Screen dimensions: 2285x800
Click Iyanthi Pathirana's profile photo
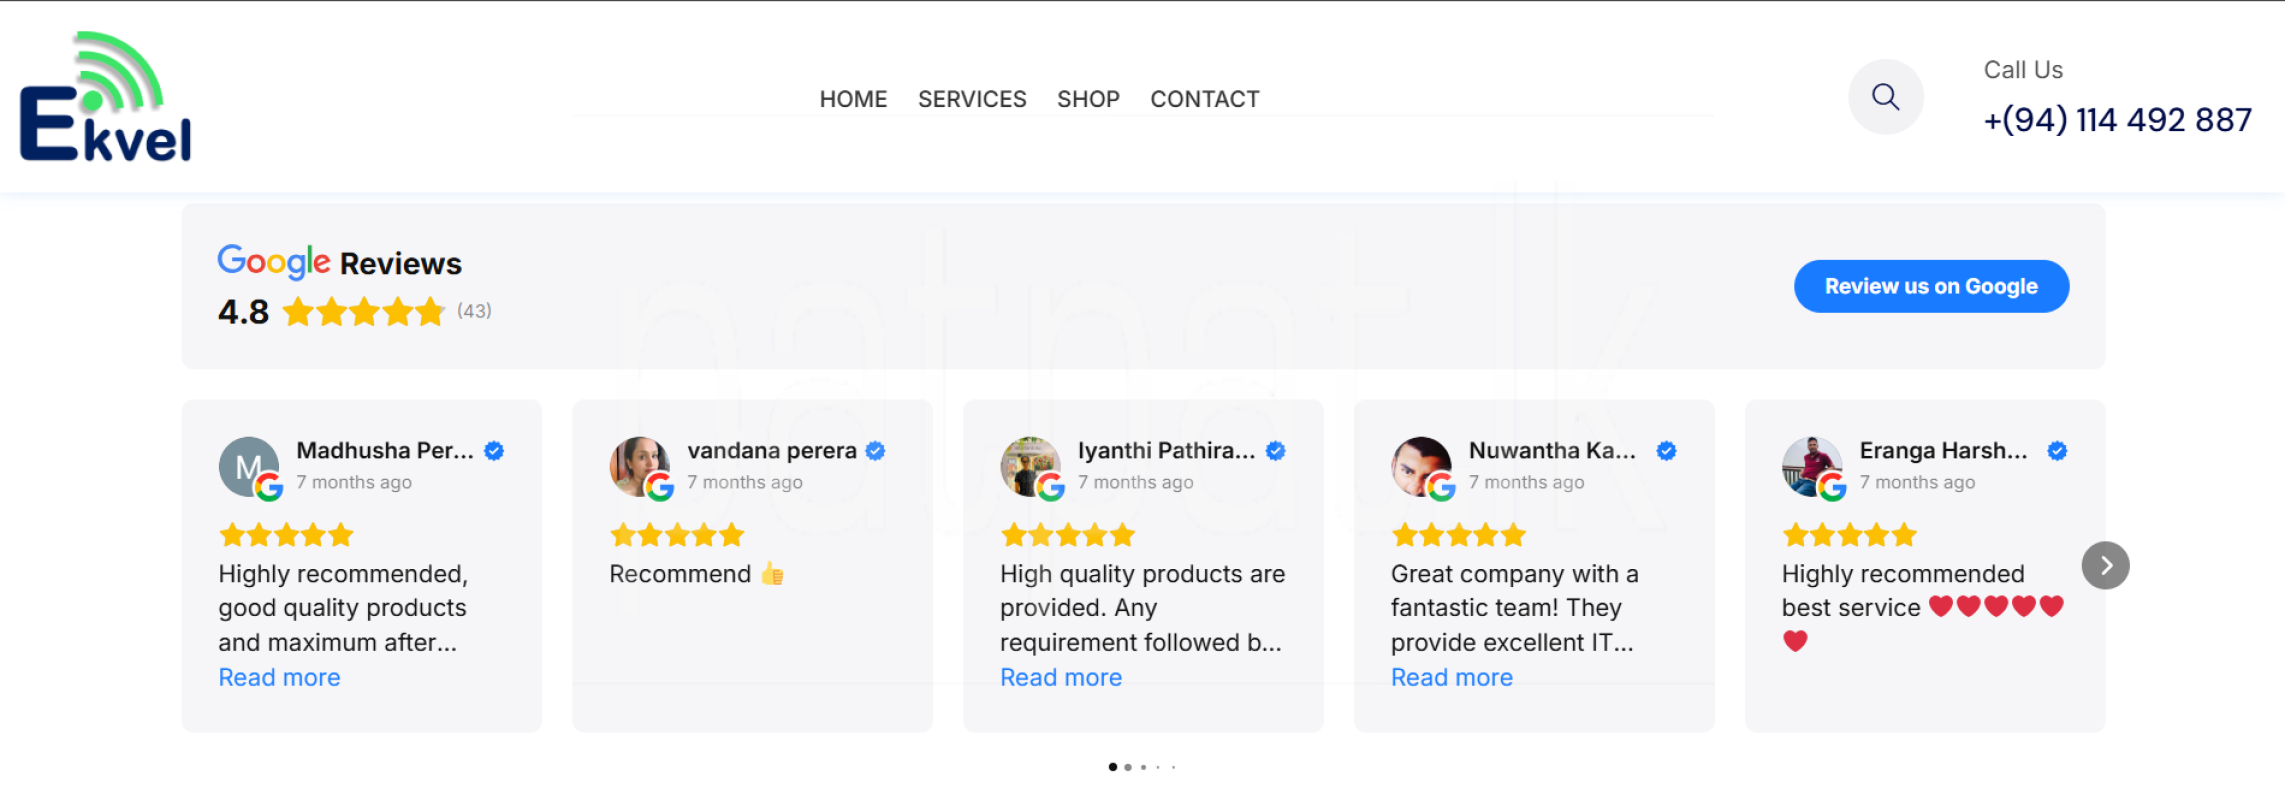pos(1030,466)
